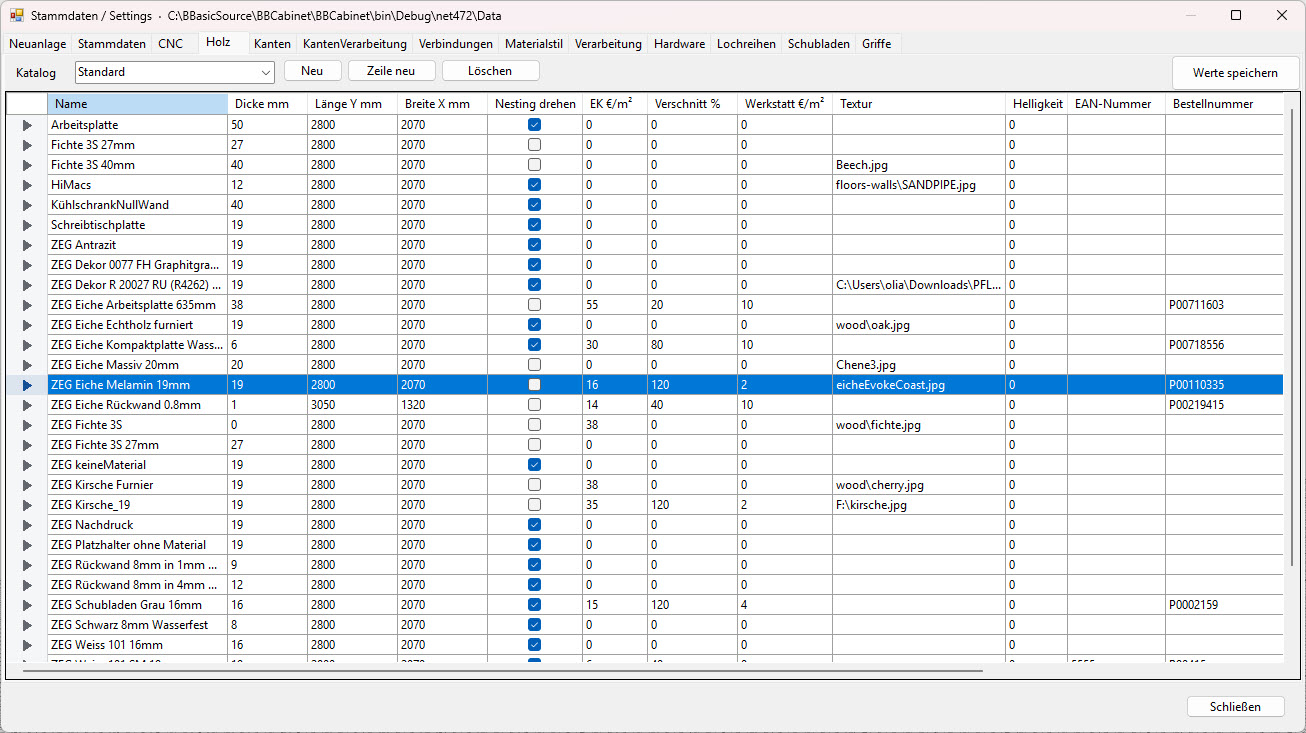Uncheck Nesting drehen for ZEG Weiss 101 16mm
The height and width of the screenshot is (733, 1306).
(535, 645)
